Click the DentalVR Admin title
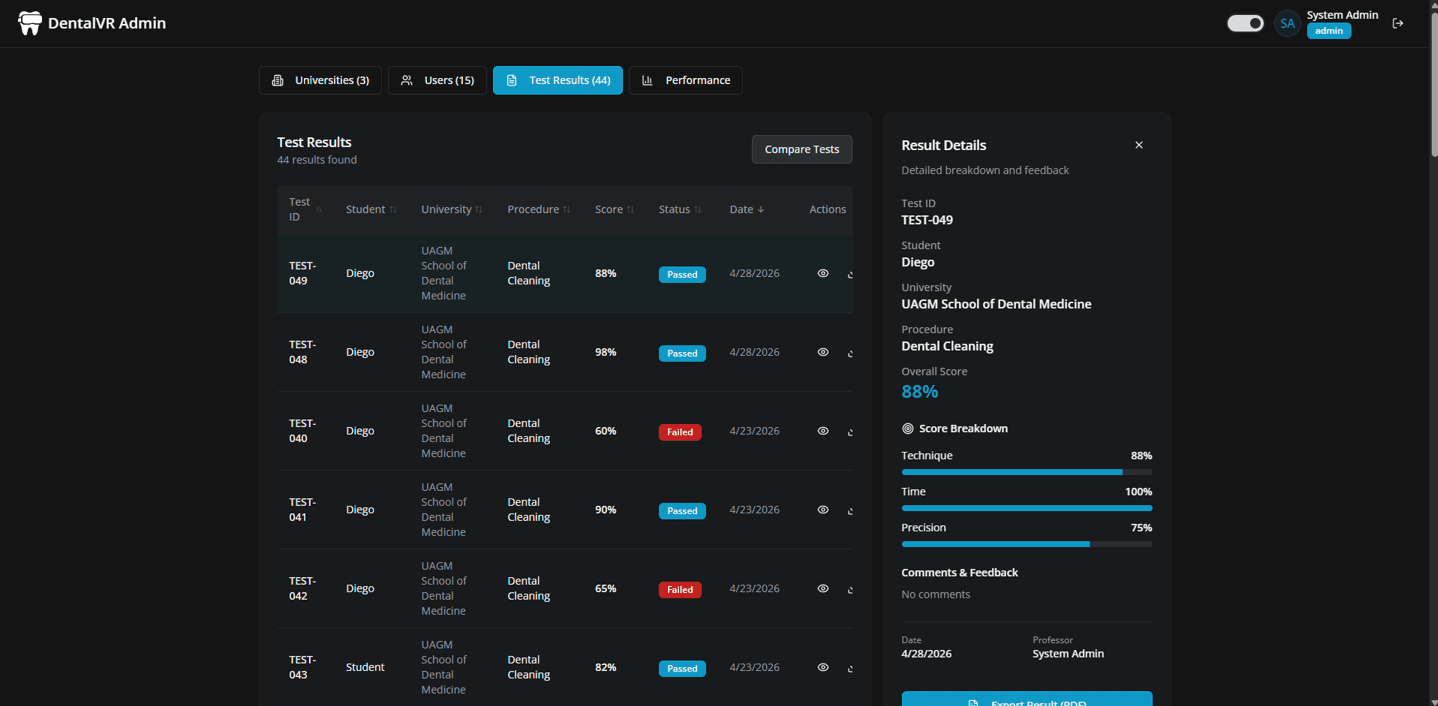1438x706 pixels. pyautogui.click(x=107, y=23)
